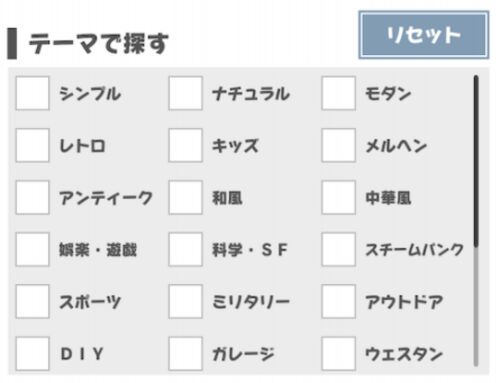Screen dimensions: 500x383
Task: Check the メルヘン option
Action: point(338,145)
